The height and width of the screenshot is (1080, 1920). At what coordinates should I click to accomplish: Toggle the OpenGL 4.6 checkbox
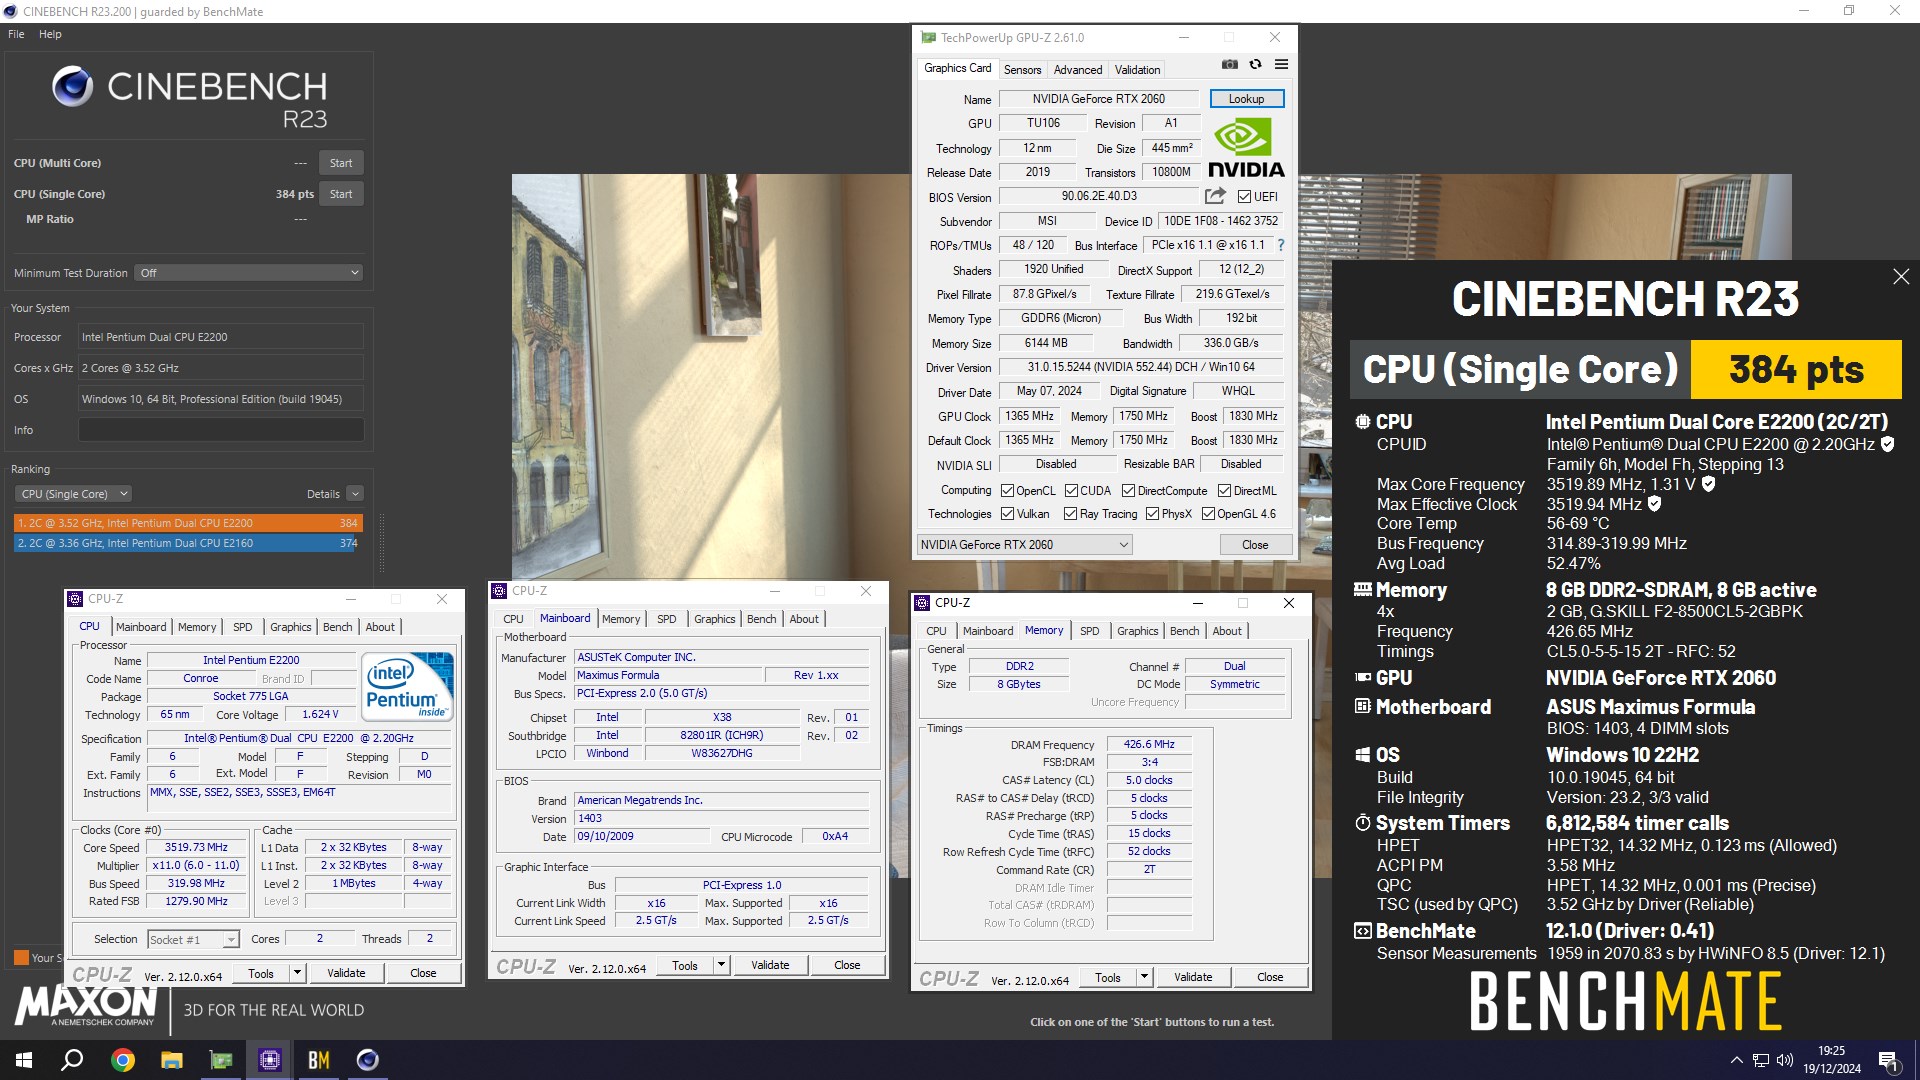(1208, 514)
